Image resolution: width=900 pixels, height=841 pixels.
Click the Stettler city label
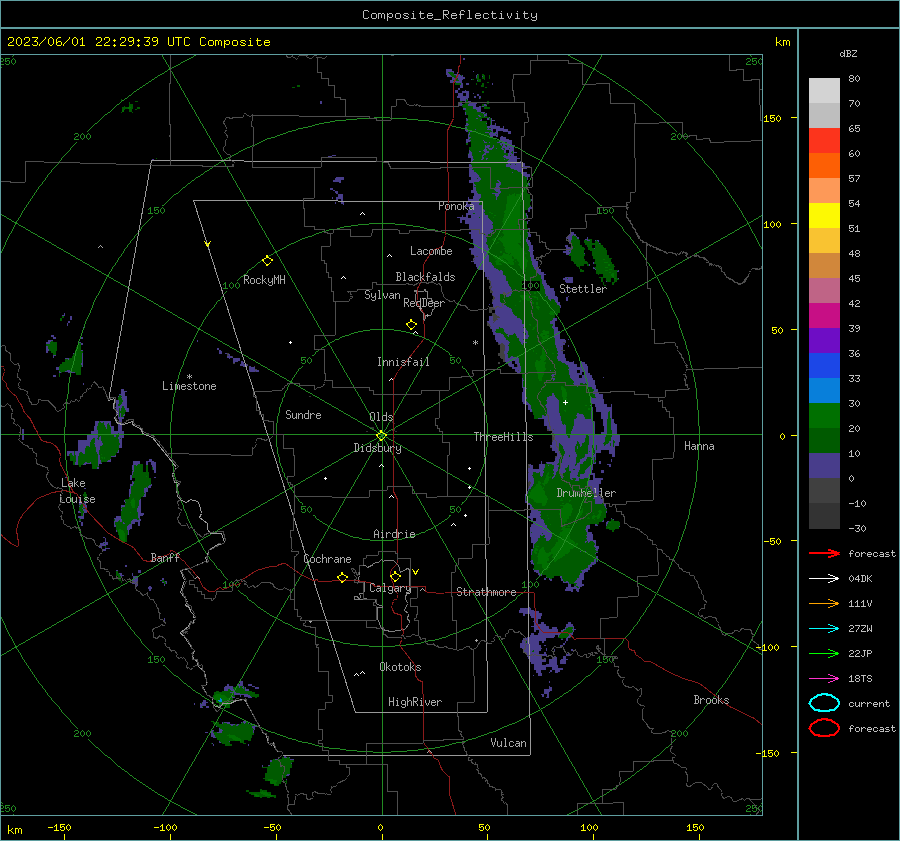pos(583,289)
